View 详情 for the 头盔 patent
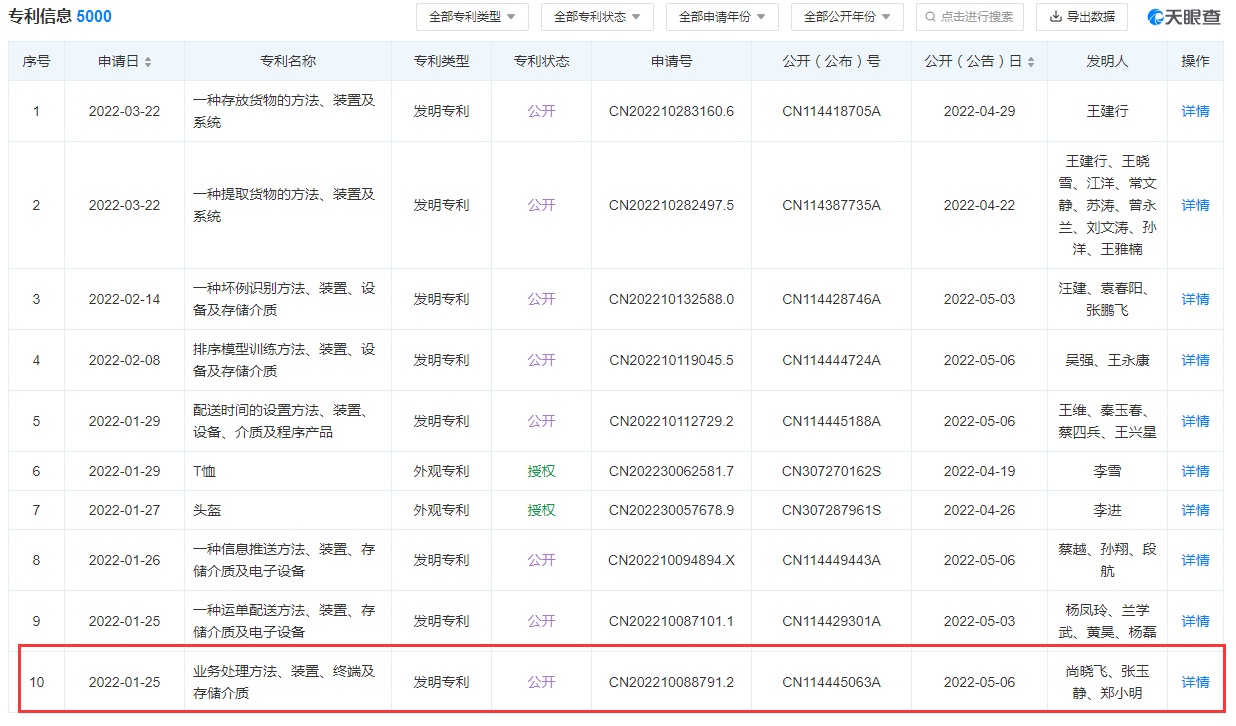This screenshot has height=726, width=1236. 1195,510
